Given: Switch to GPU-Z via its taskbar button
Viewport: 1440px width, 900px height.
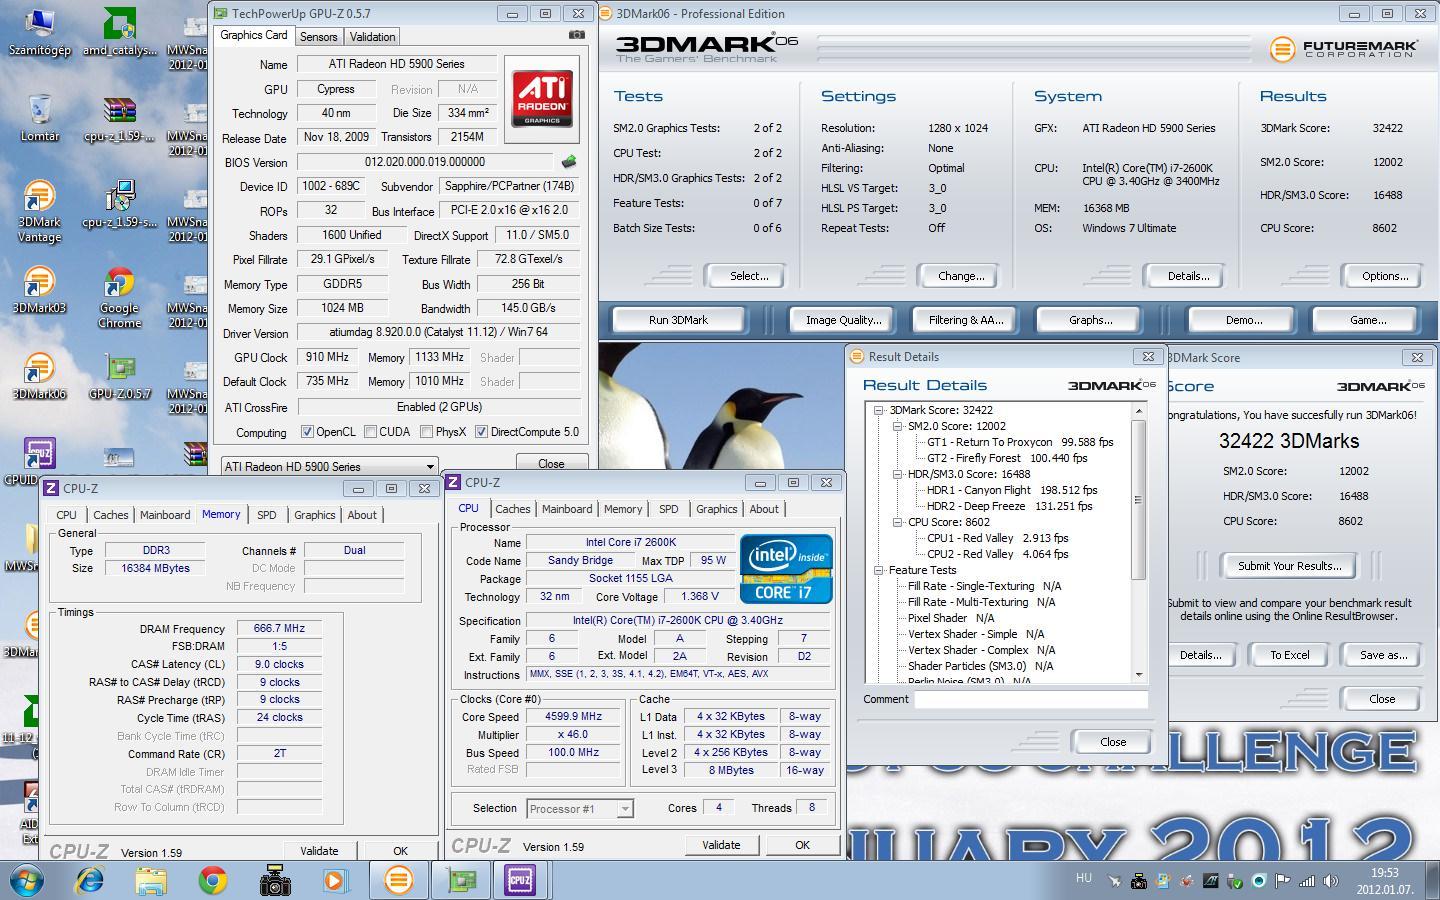Looking at the screenshot, I should pos(461,880).
